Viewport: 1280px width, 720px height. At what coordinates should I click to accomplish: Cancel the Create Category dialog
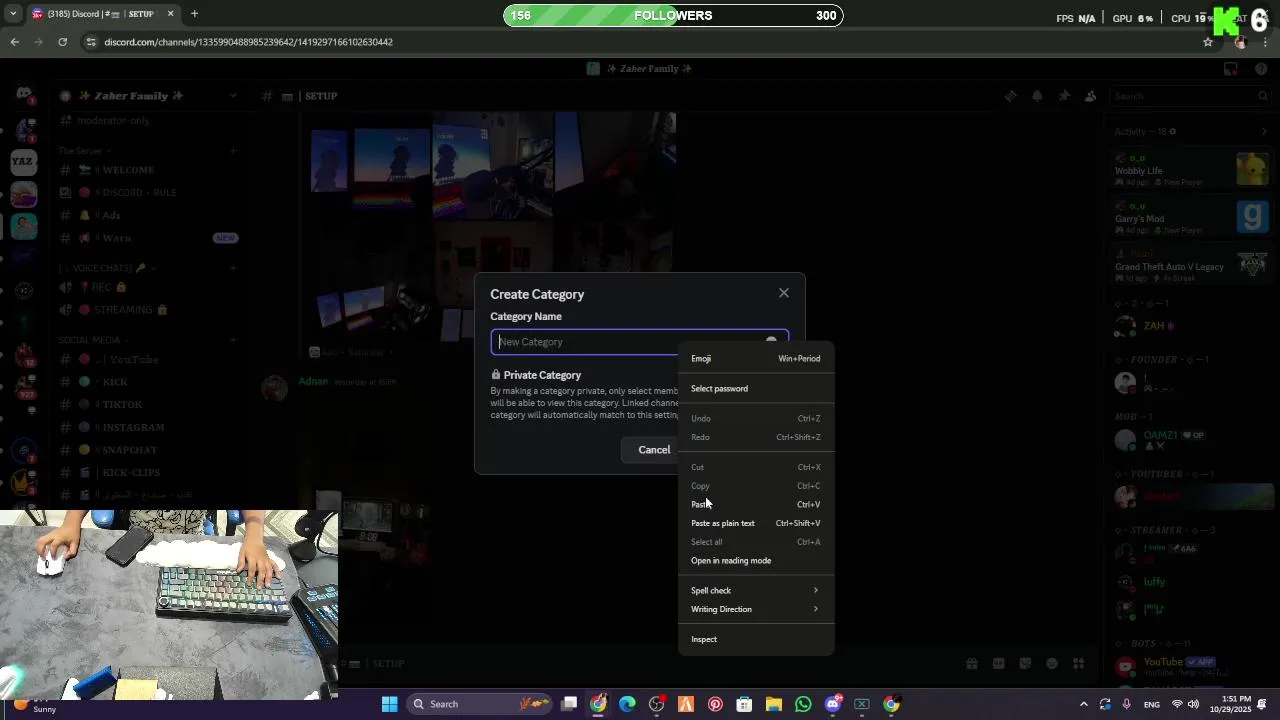click(x=654, y=450)
